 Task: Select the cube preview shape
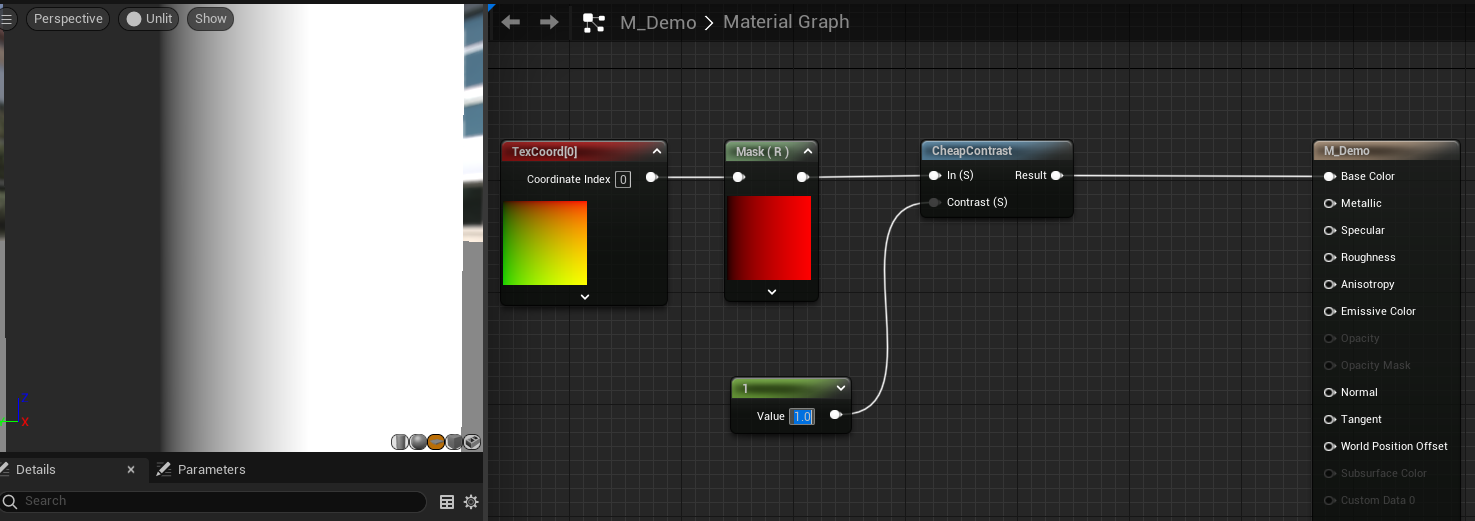tap(454, 442)
